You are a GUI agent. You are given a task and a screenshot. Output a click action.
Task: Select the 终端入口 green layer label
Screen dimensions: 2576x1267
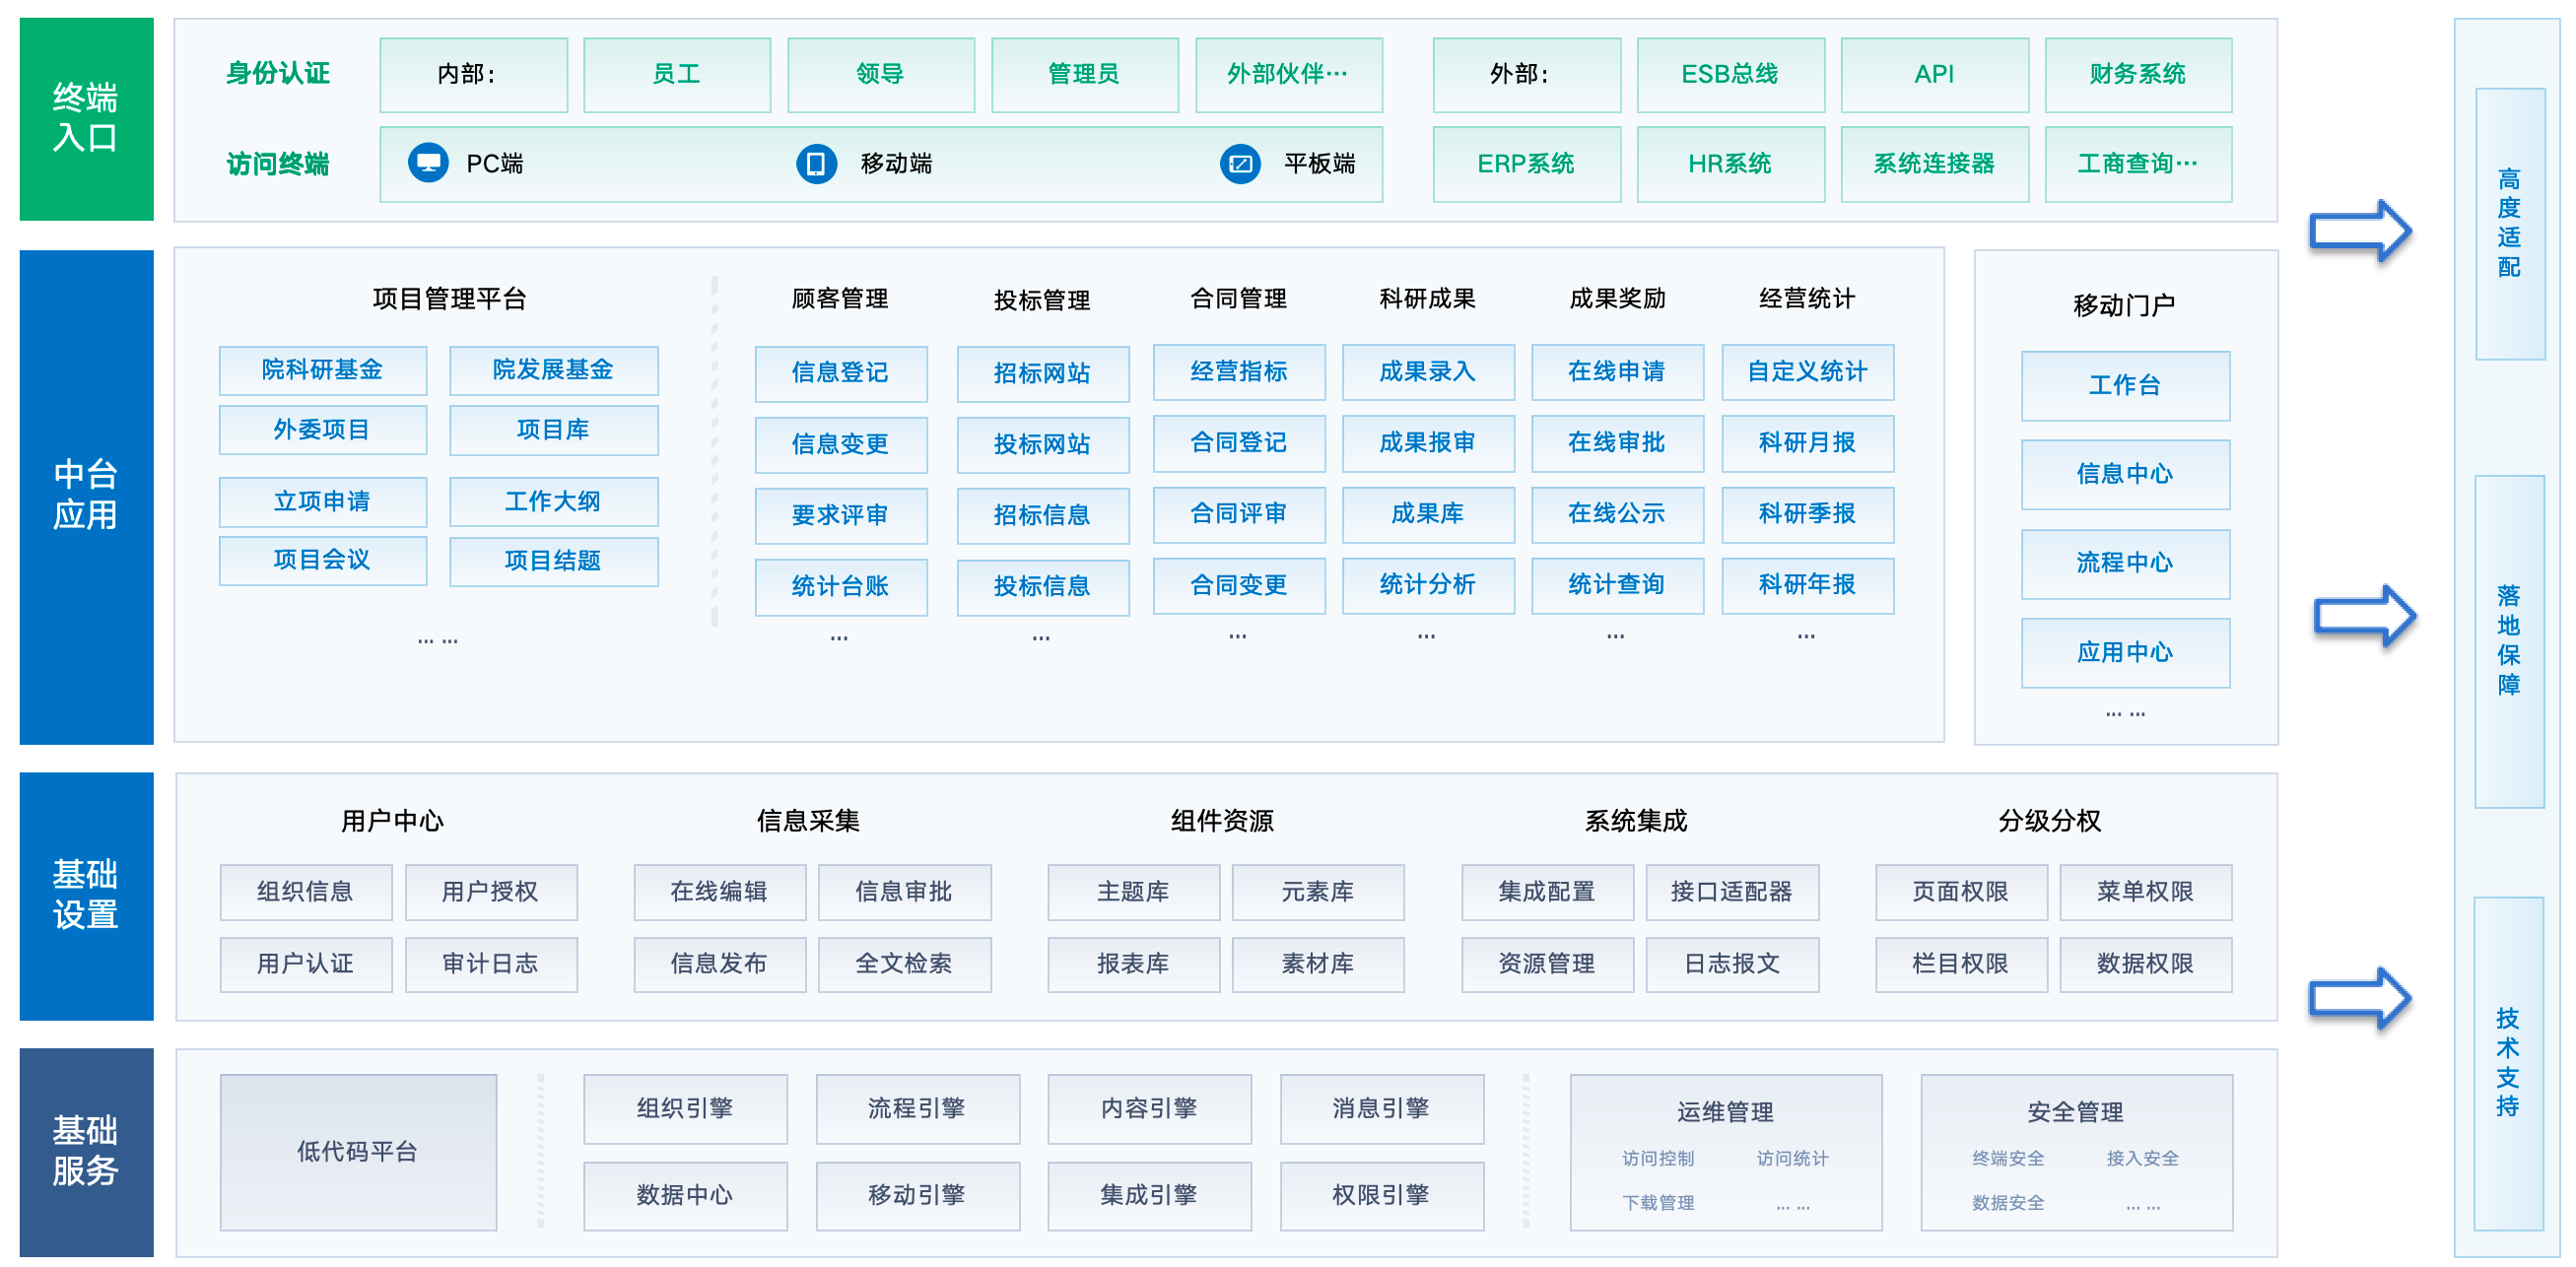click(x=87, y=119)
